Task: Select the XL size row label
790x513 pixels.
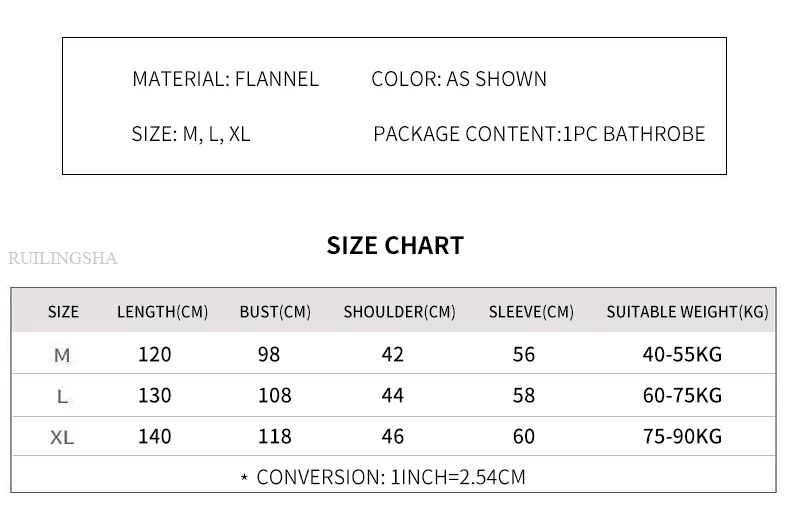Action: point(62,437)
